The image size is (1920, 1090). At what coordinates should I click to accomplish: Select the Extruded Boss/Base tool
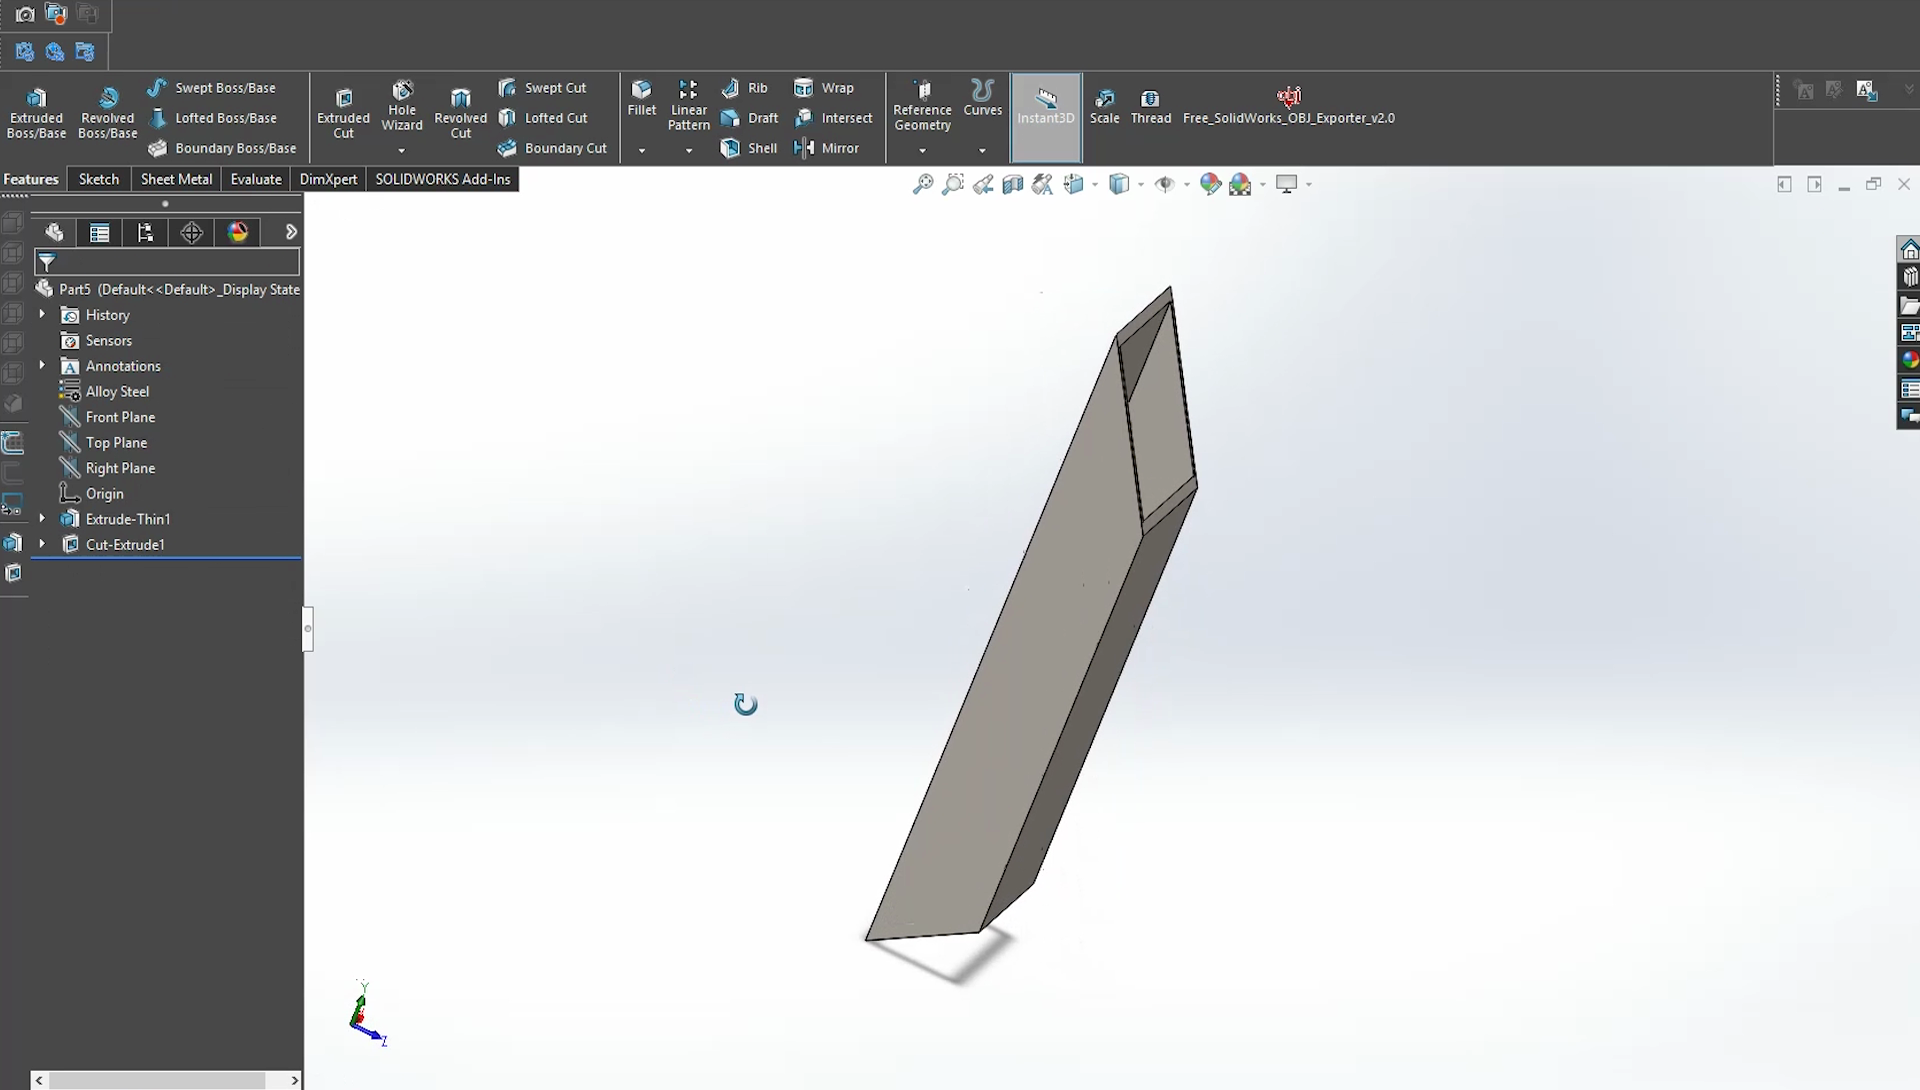click(x=37, y=113)
